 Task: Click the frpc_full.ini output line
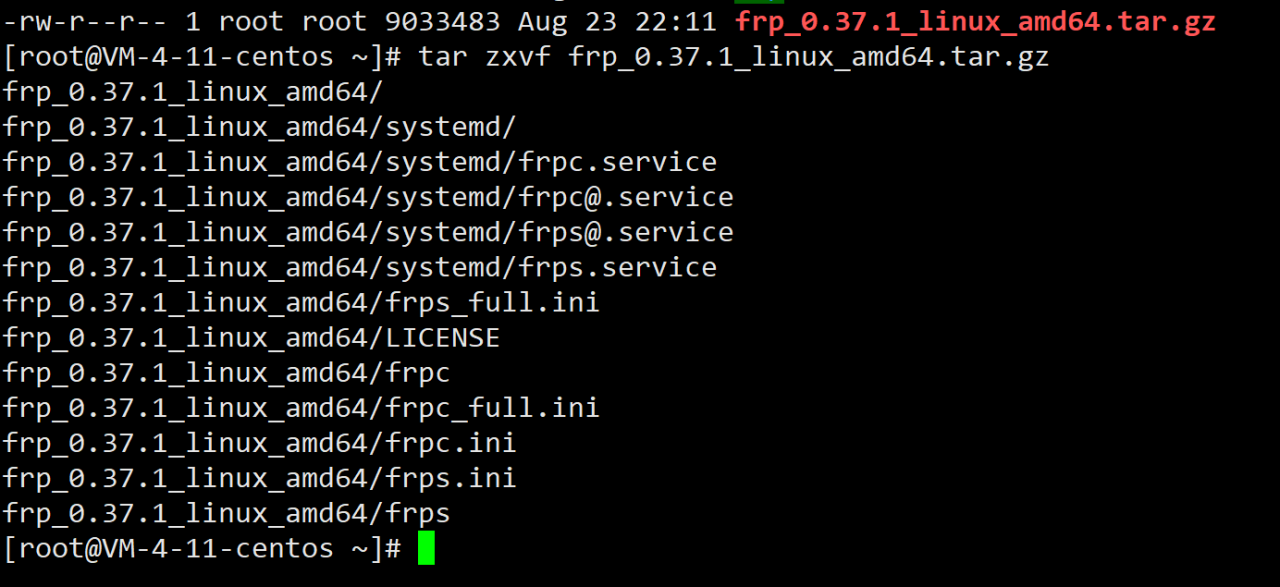point(300,408)
